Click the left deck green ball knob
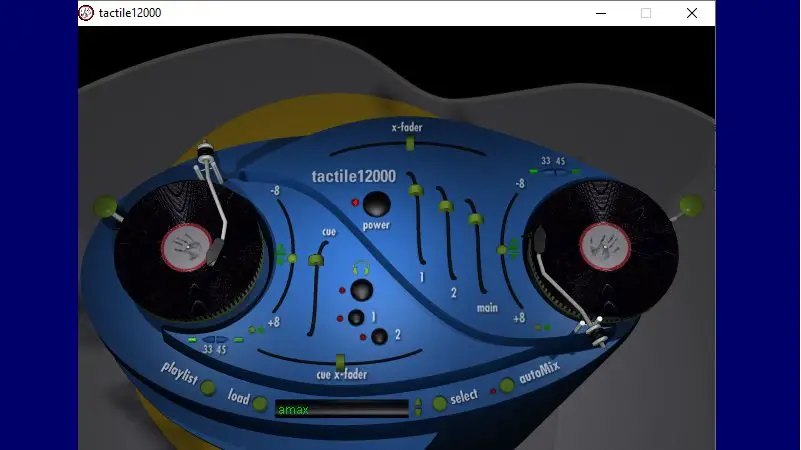The height and width of the screenshot is (450, 801). 106,206
